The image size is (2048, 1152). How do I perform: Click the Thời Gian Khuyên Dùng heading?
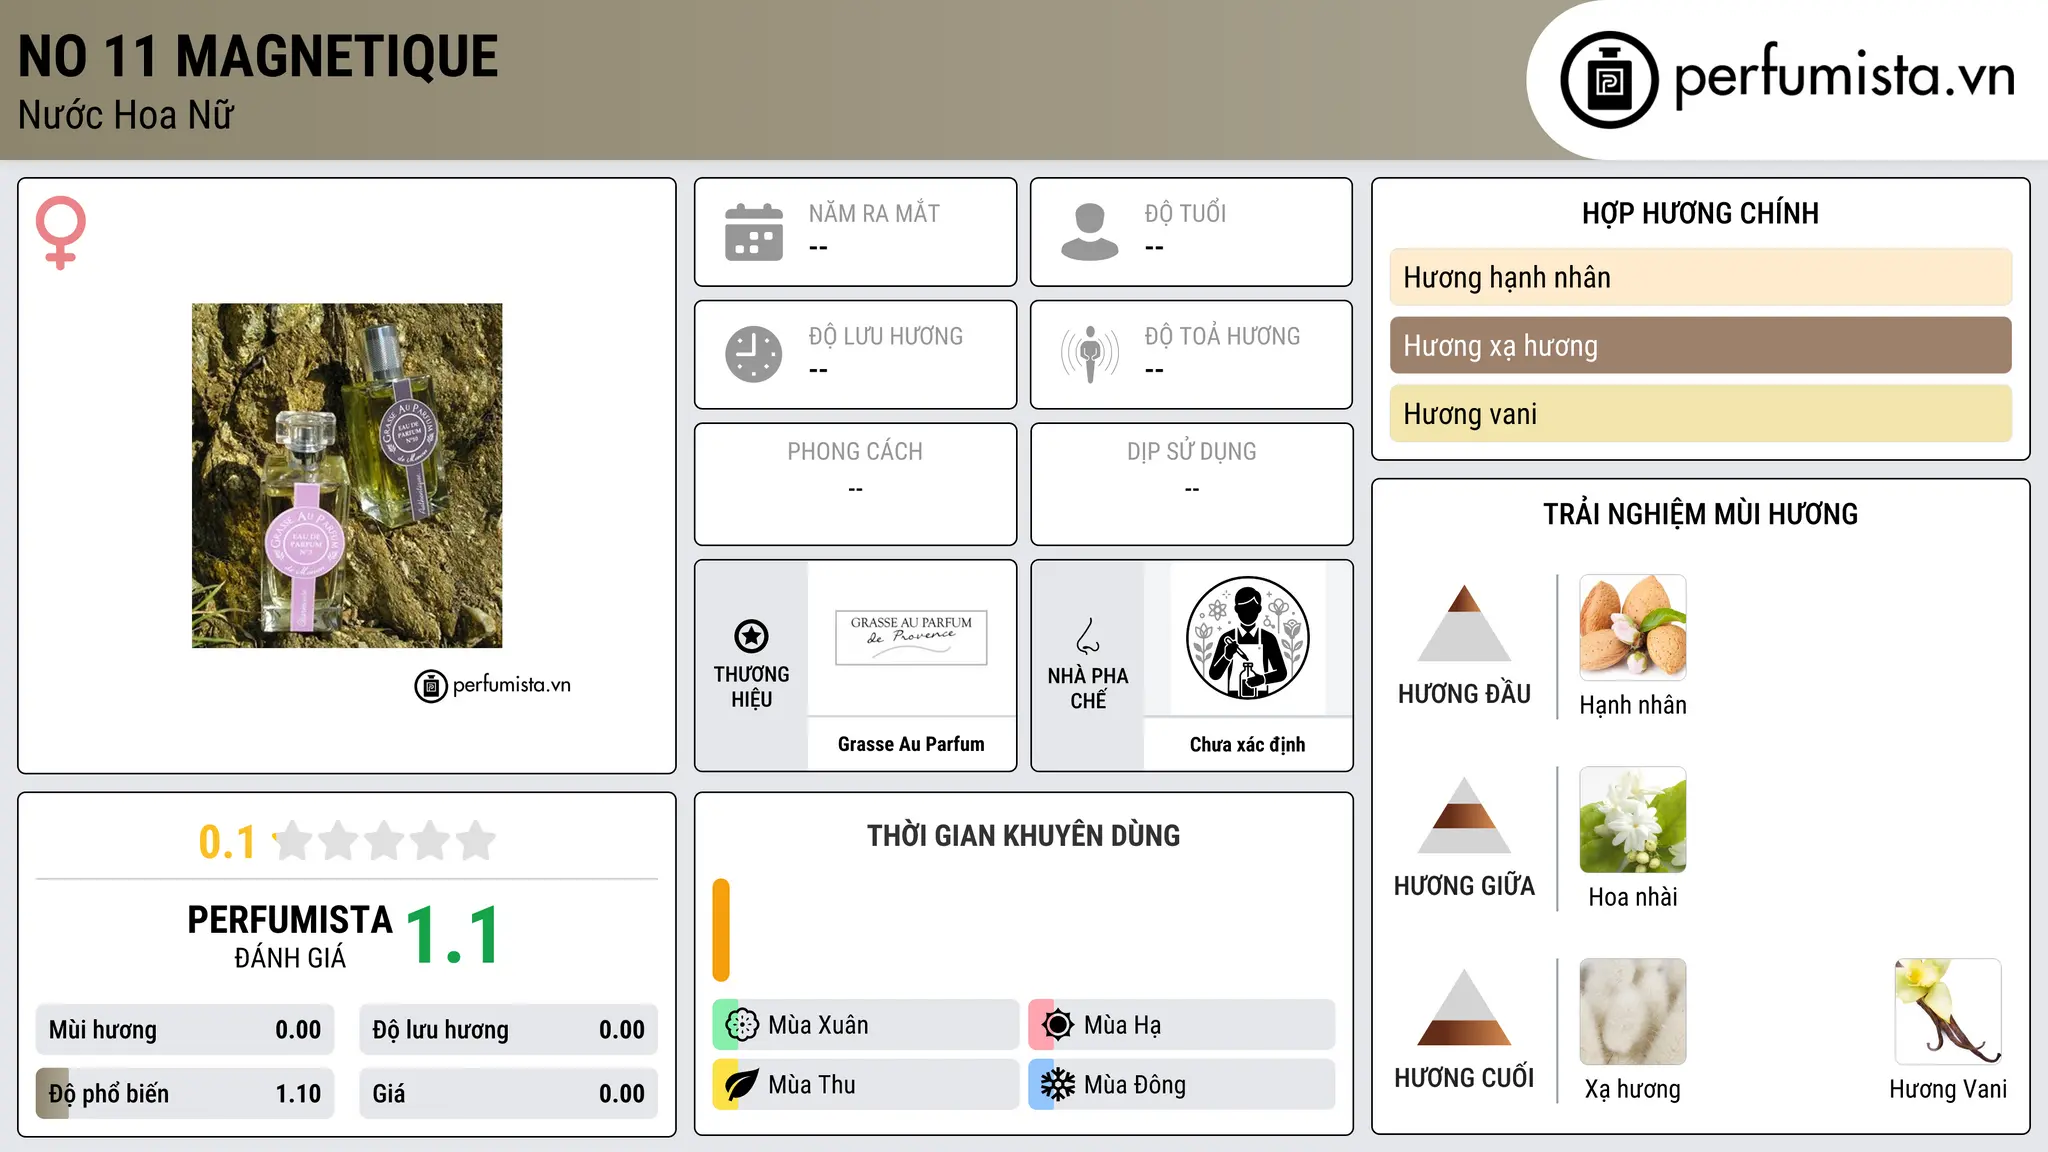[x=1023, y=836]
